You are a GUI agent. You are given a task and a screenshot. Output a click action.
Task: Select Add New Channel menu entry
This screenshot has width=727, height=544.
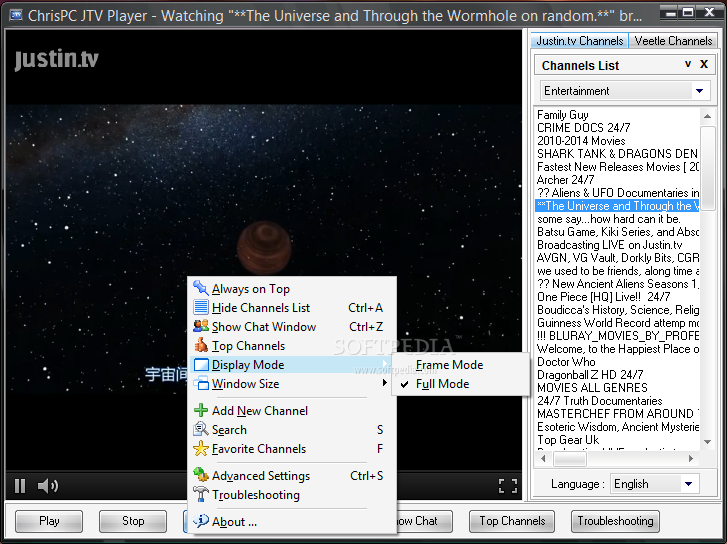(x=292, y=410)
